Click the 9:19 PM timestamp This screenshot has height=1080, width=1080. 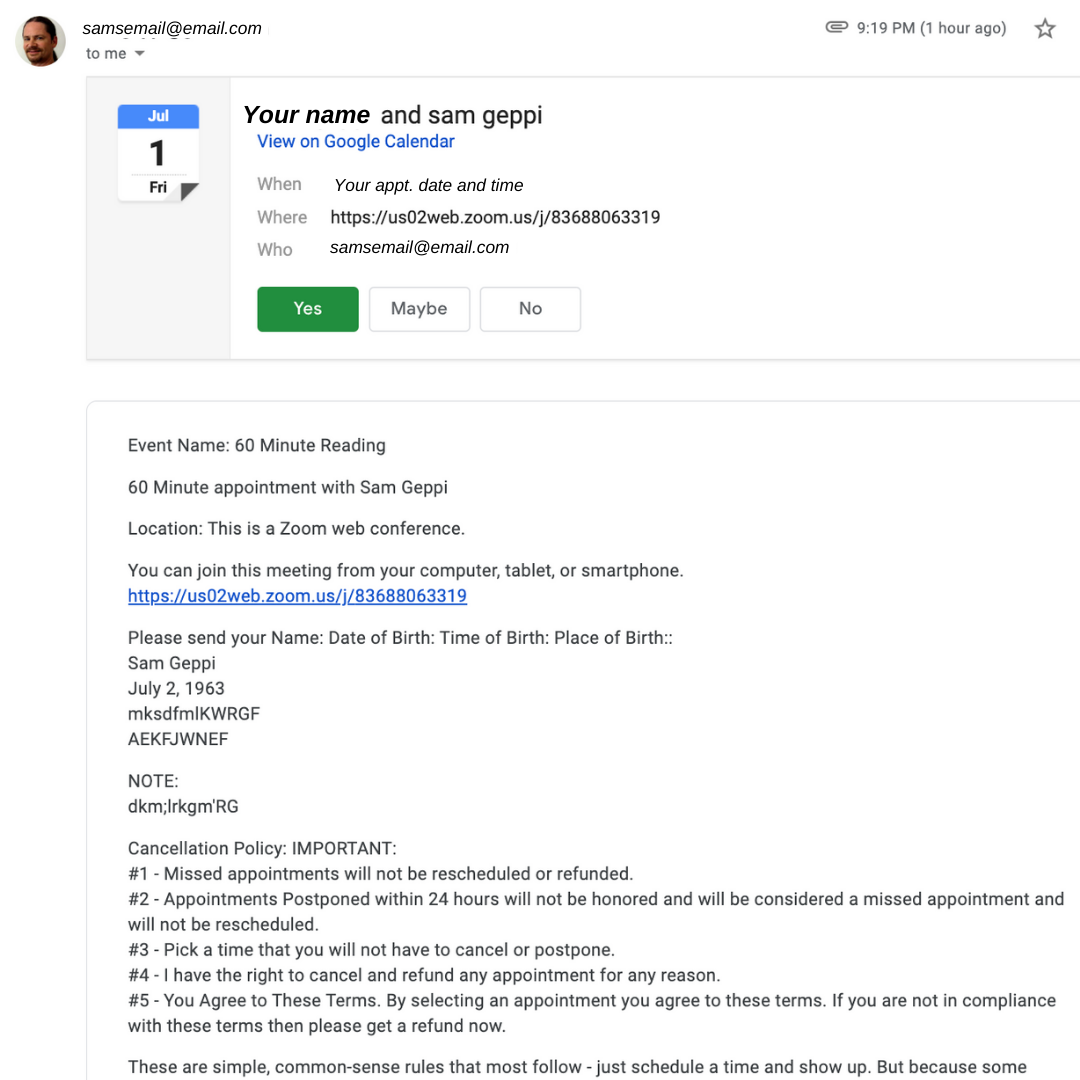click(931, 28)
